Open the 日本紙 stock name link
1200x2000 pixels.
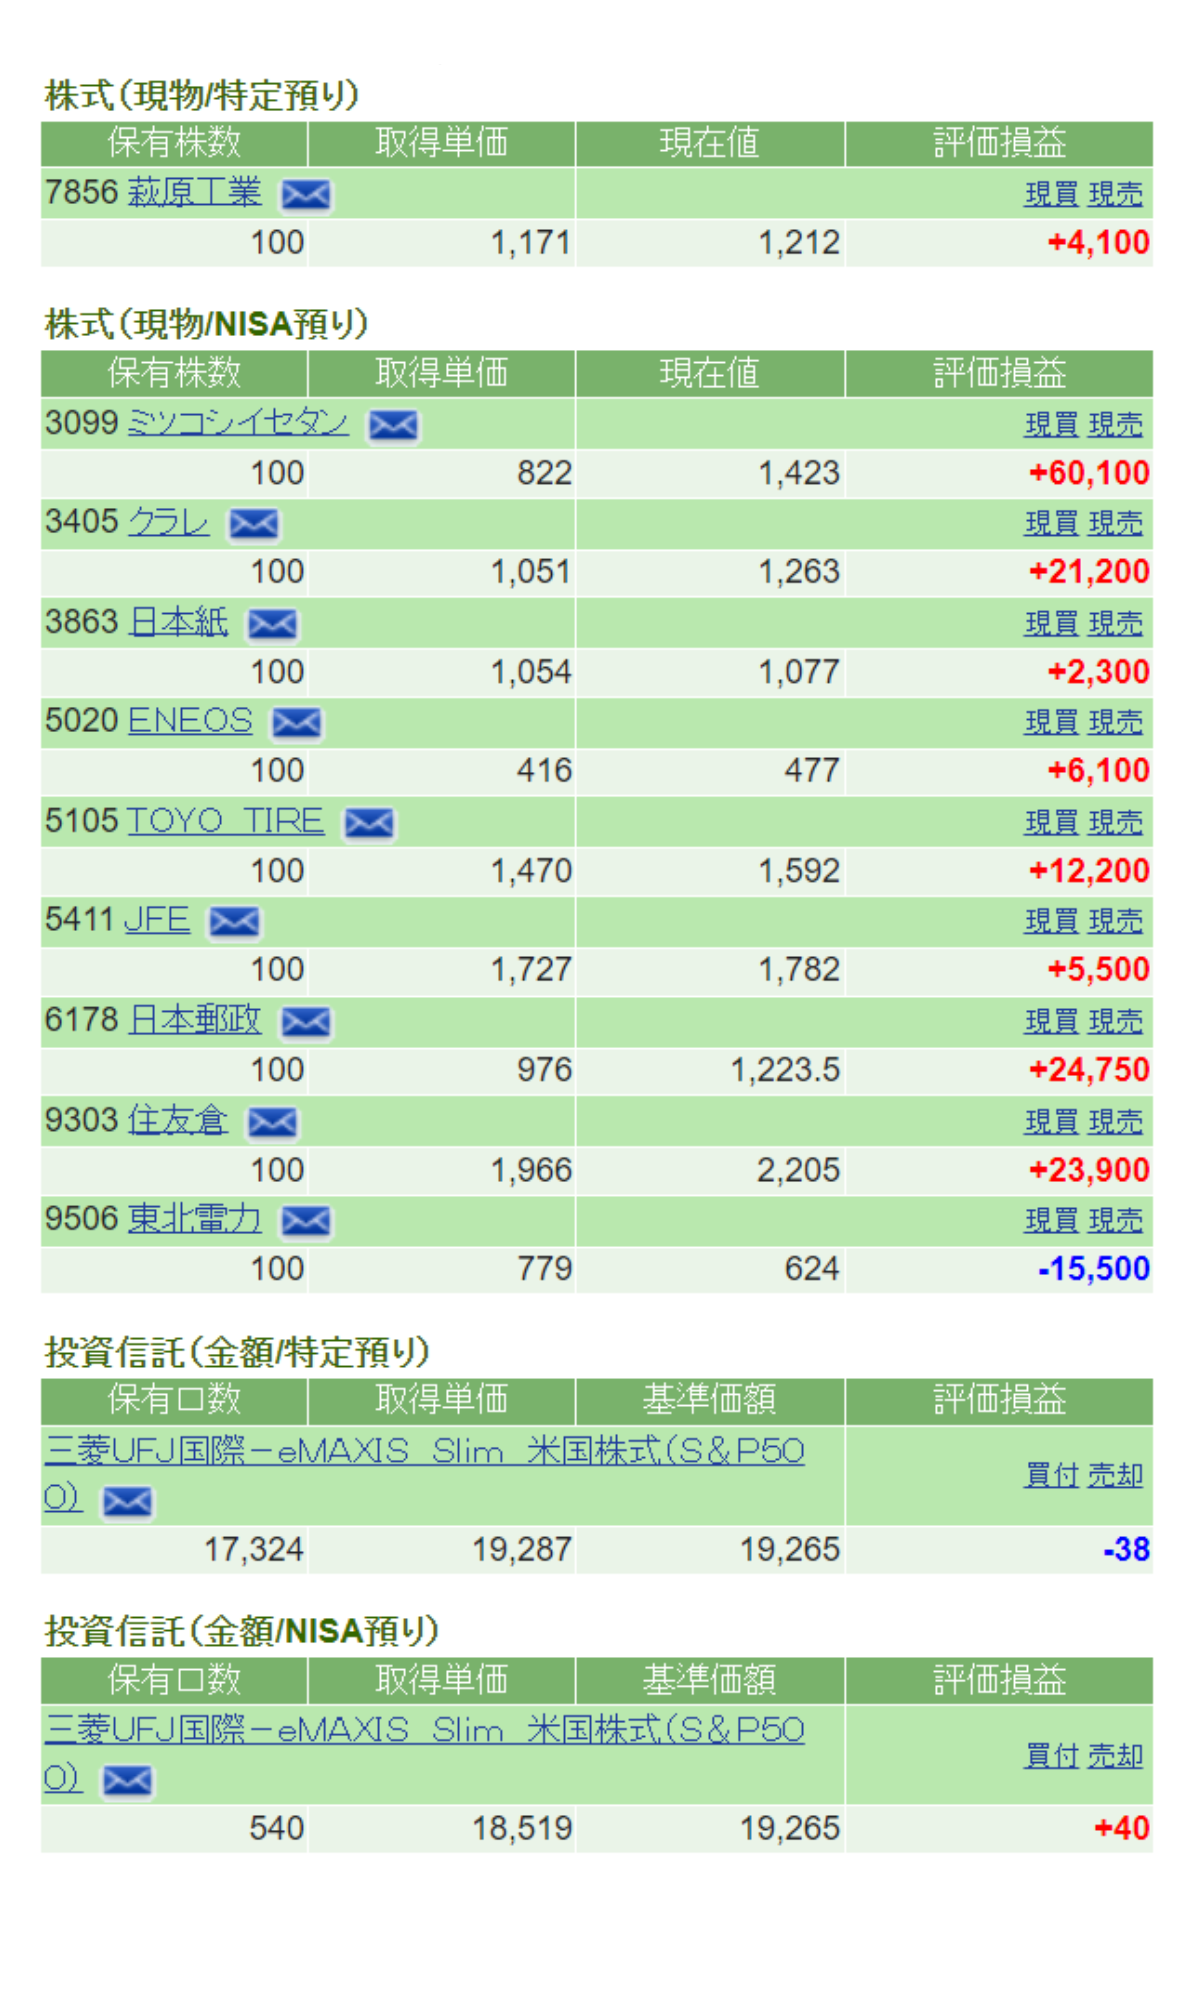point(178,622)
